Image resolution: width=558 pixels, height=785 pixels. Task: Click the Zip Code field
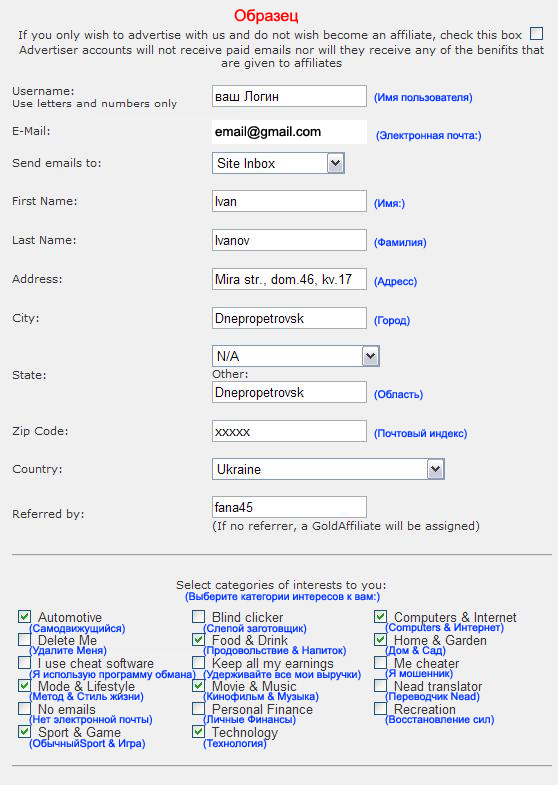click(x=289, y=432)
